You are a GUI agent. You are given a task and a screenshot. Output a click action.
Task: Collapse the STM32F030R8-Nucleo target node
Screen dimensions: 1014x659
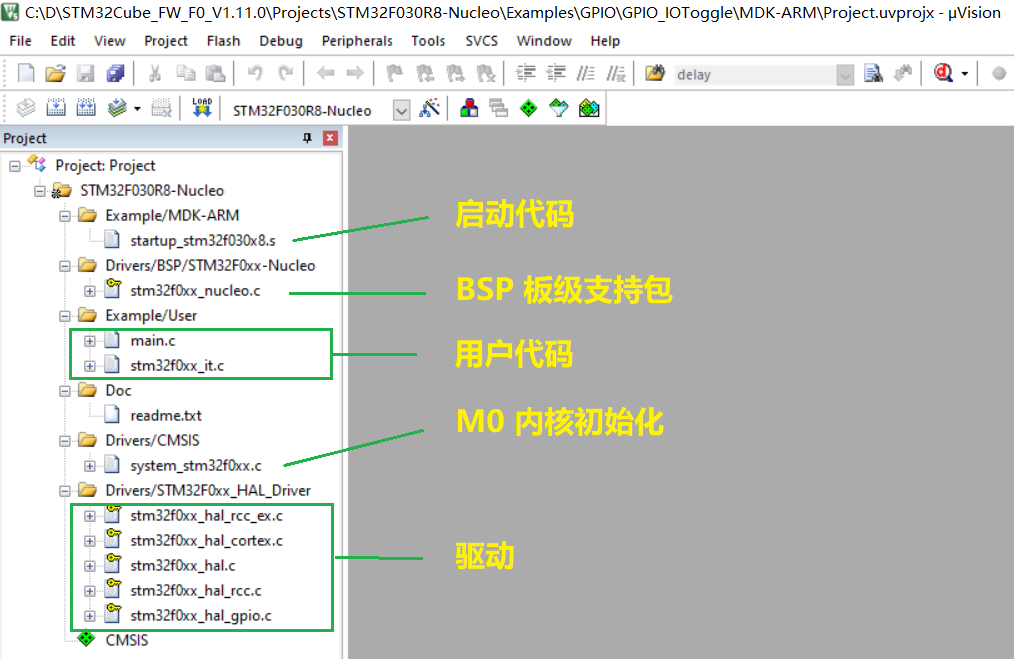point(40,191)
